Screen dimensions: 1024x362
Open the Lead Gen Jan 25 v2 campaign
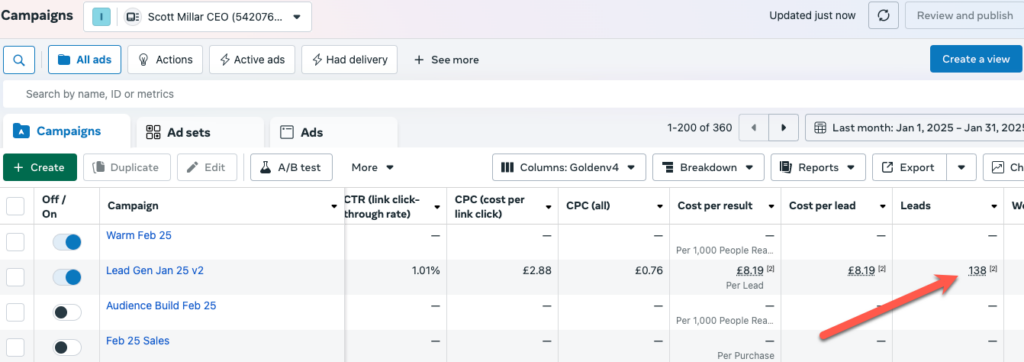(x=155, y=271)
